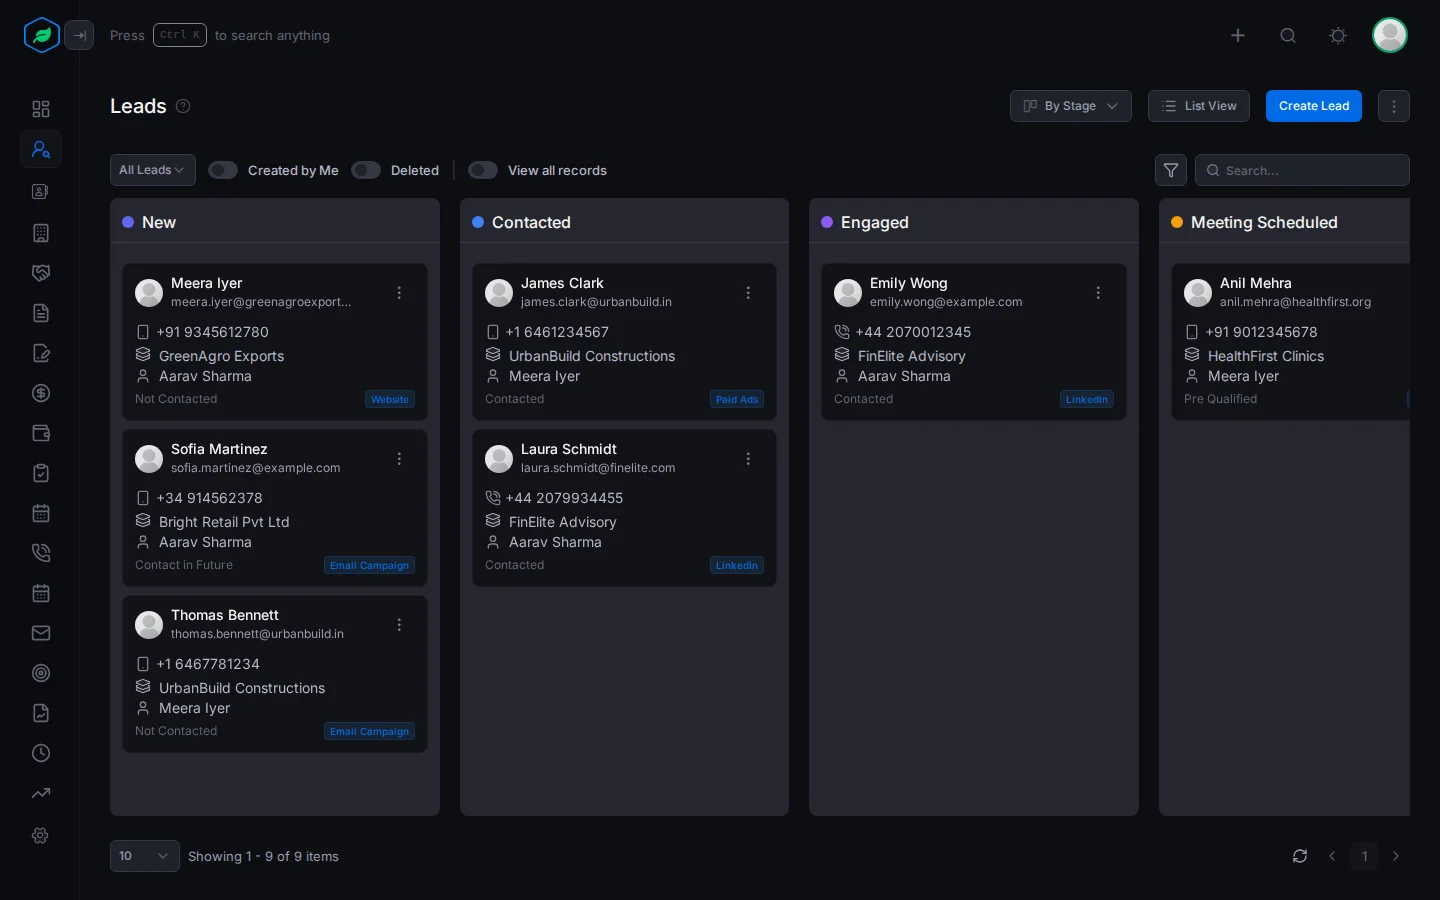Click Contact in Future status text

coord(184,565)
